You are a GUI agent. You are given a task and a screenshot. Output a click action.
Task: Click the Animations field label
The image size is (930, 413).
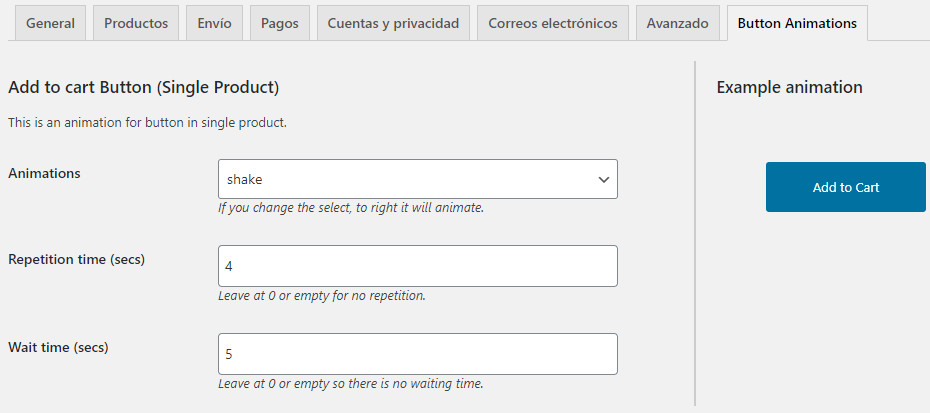44,173
